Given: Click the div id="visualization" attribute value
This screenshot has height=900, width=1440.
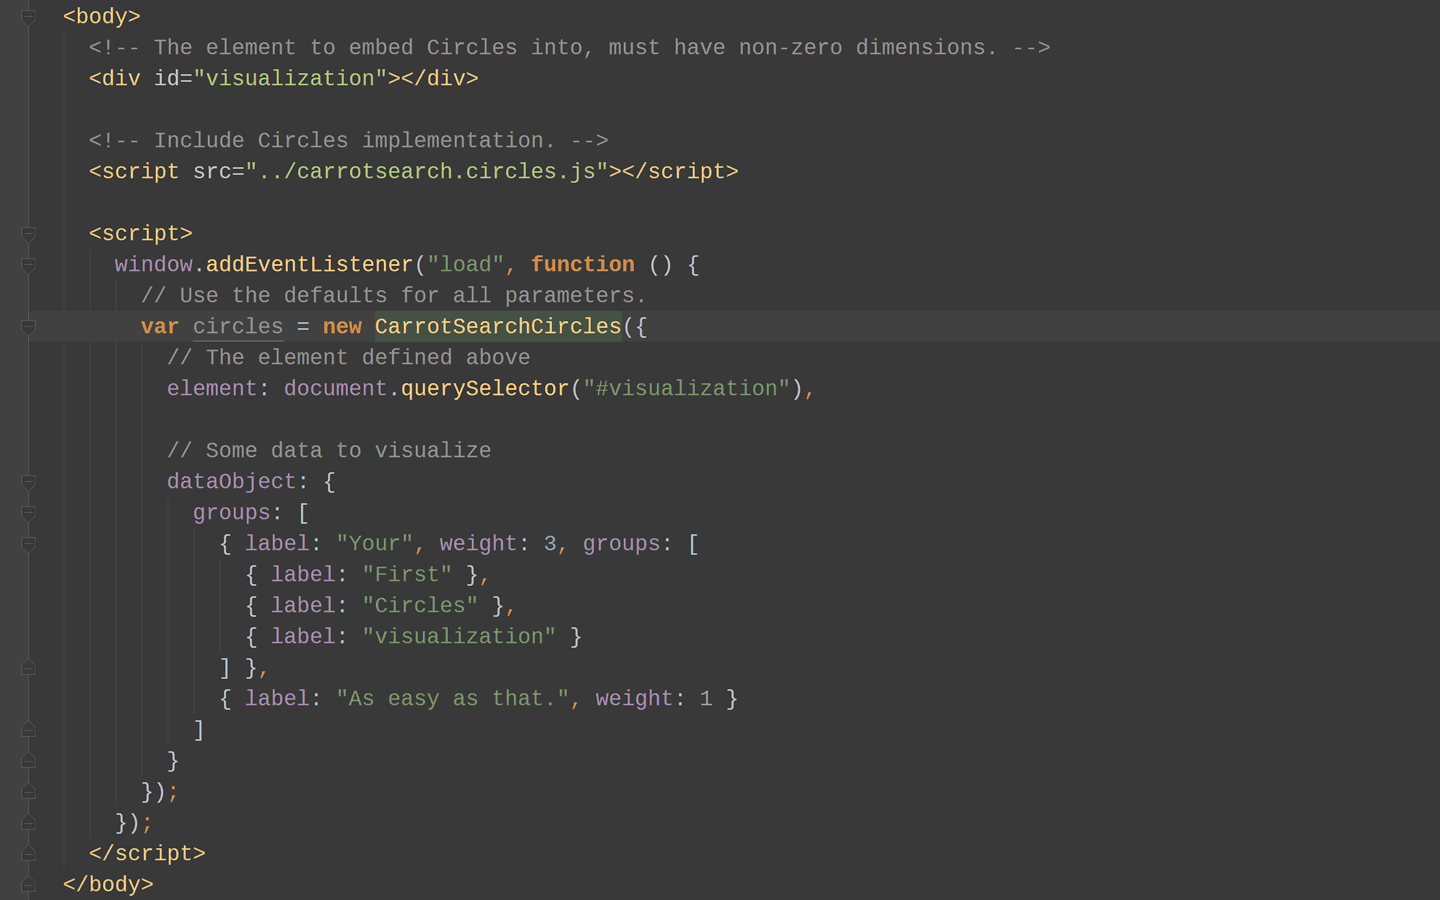Looking at the screenshot, I should (x=290, y=79).
